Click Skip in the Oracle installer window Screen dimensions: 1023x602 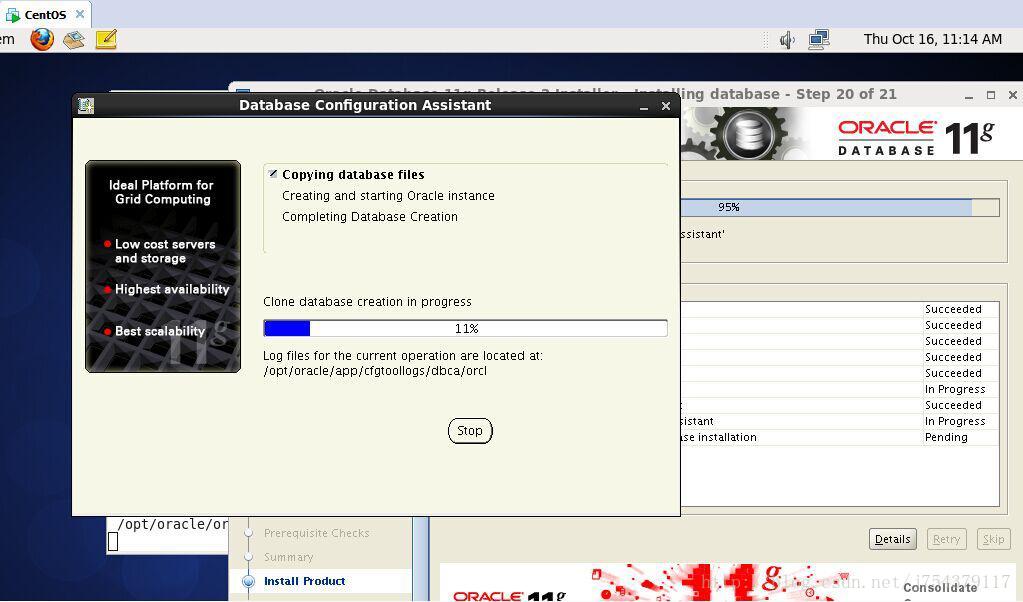click(994, 539)
